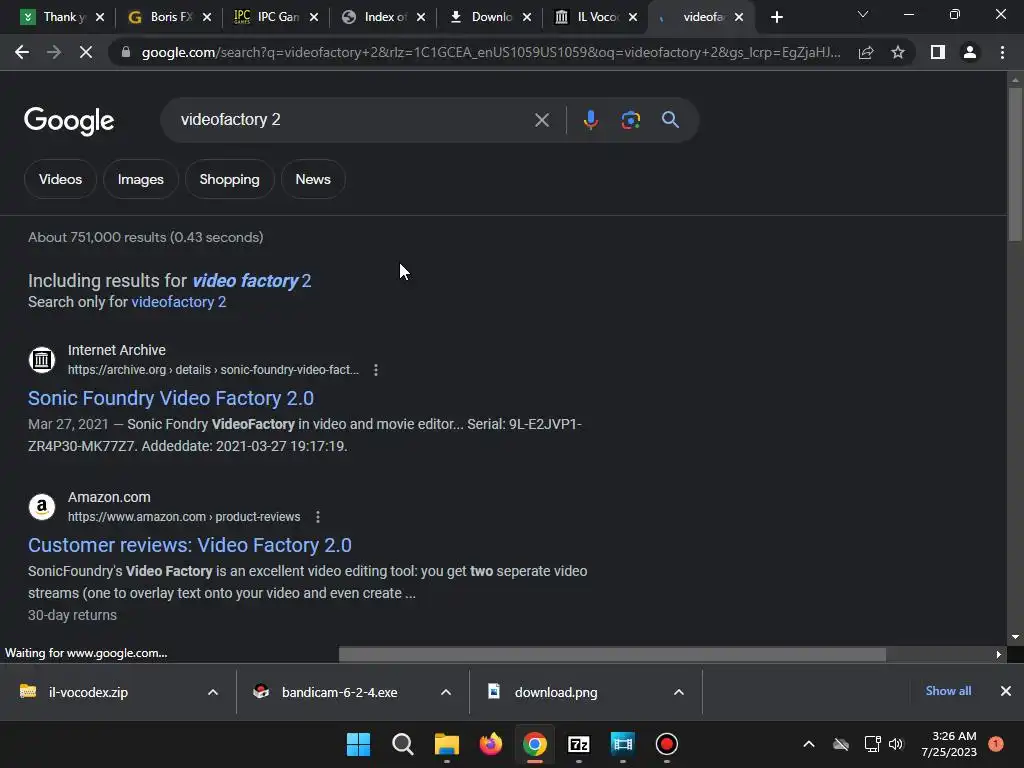Image resolution: width=1024 pixels, height=768 pixels.
Task: Click the address bar URL
Action: pos(490,52)
